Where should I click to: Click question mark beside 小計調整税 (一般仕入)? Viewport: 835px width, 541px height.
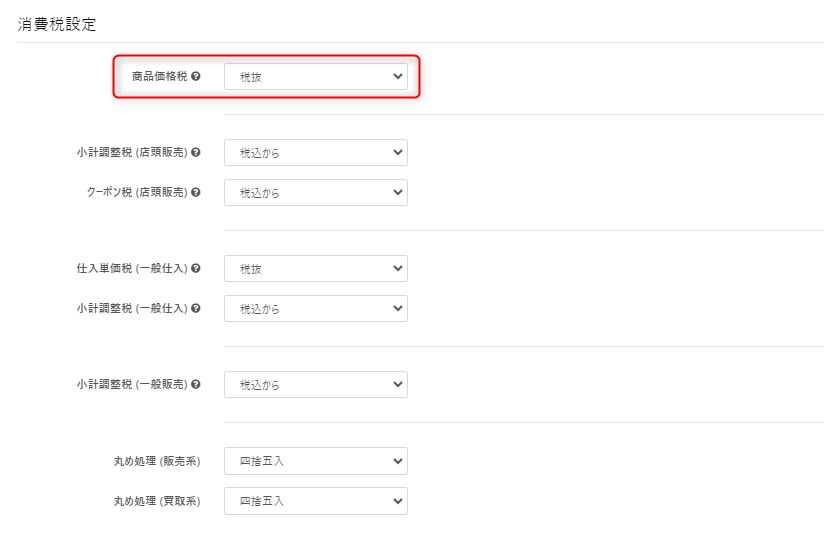click(196, 308)
